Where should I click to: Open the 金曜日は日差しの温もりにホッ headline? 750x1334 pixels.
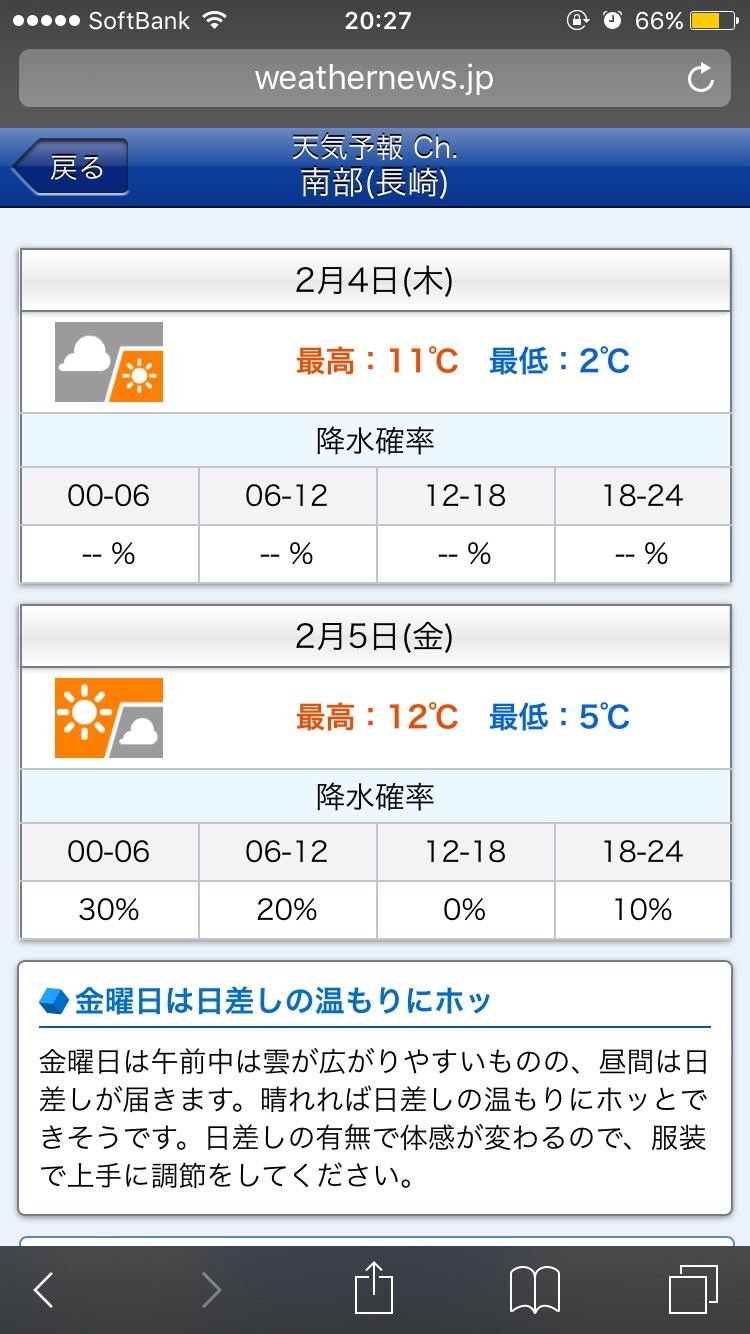point(284,1001)
